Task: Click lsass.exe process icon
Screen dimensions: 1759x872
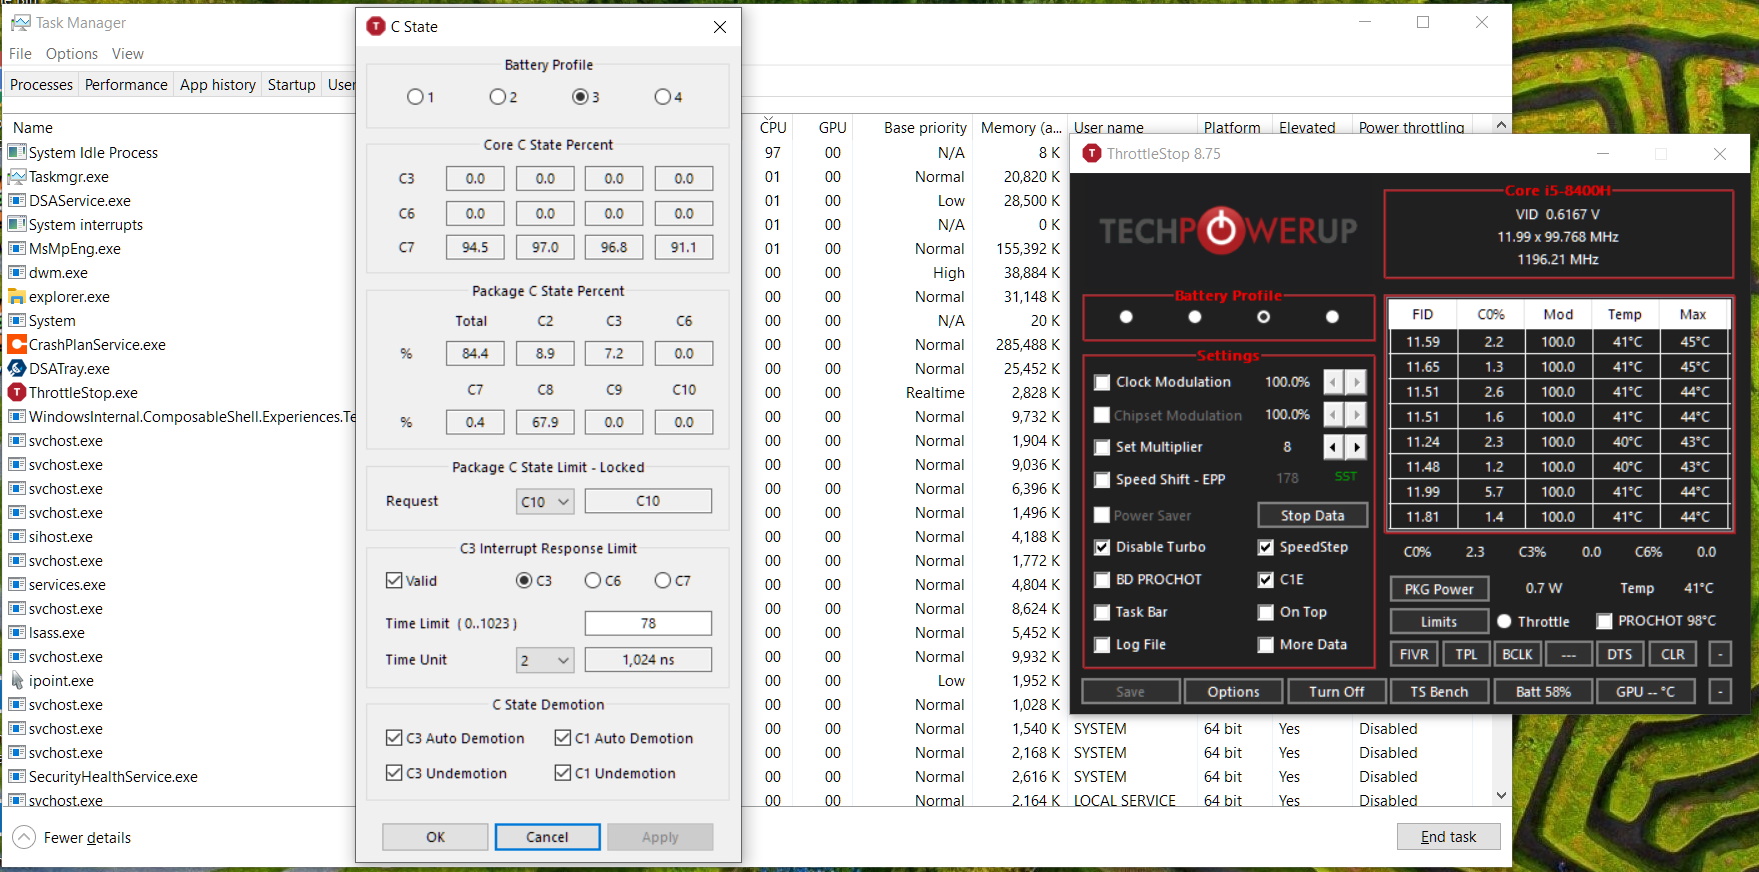Action: point(17,633)
